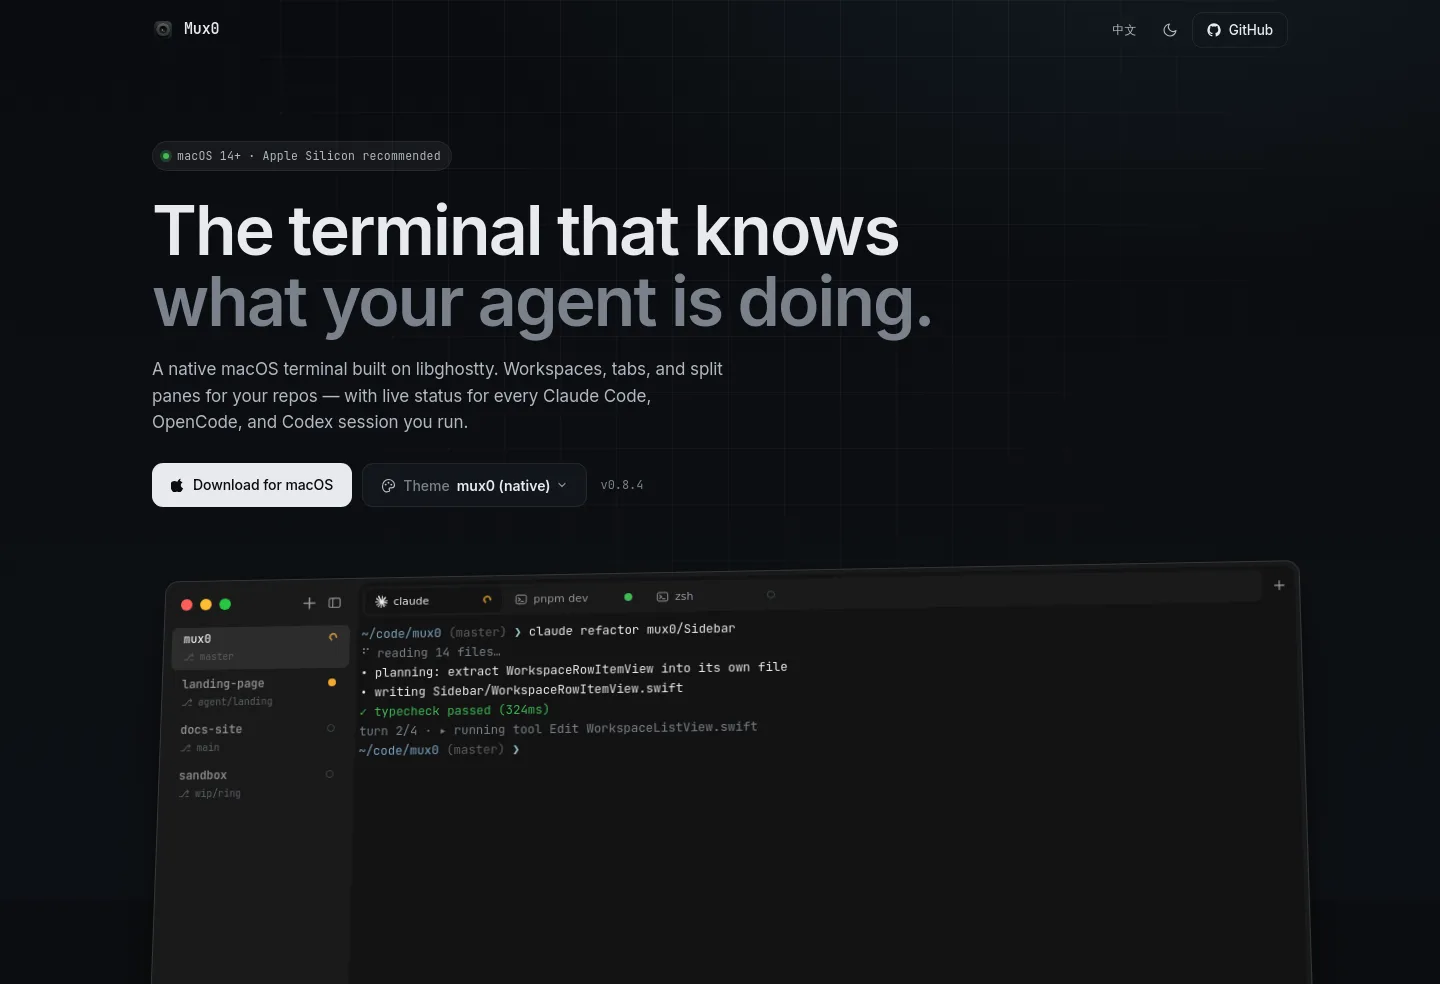Viewport: 1440px width, 984px height.
Task: Click planning: extract WorkspaceRowItemView line
Action: point(574,669)
